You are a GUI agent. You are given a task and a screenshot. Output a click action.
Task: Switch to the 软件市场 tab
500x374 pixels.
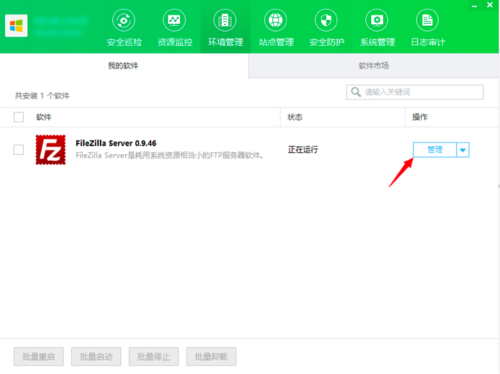pos(374,66)
